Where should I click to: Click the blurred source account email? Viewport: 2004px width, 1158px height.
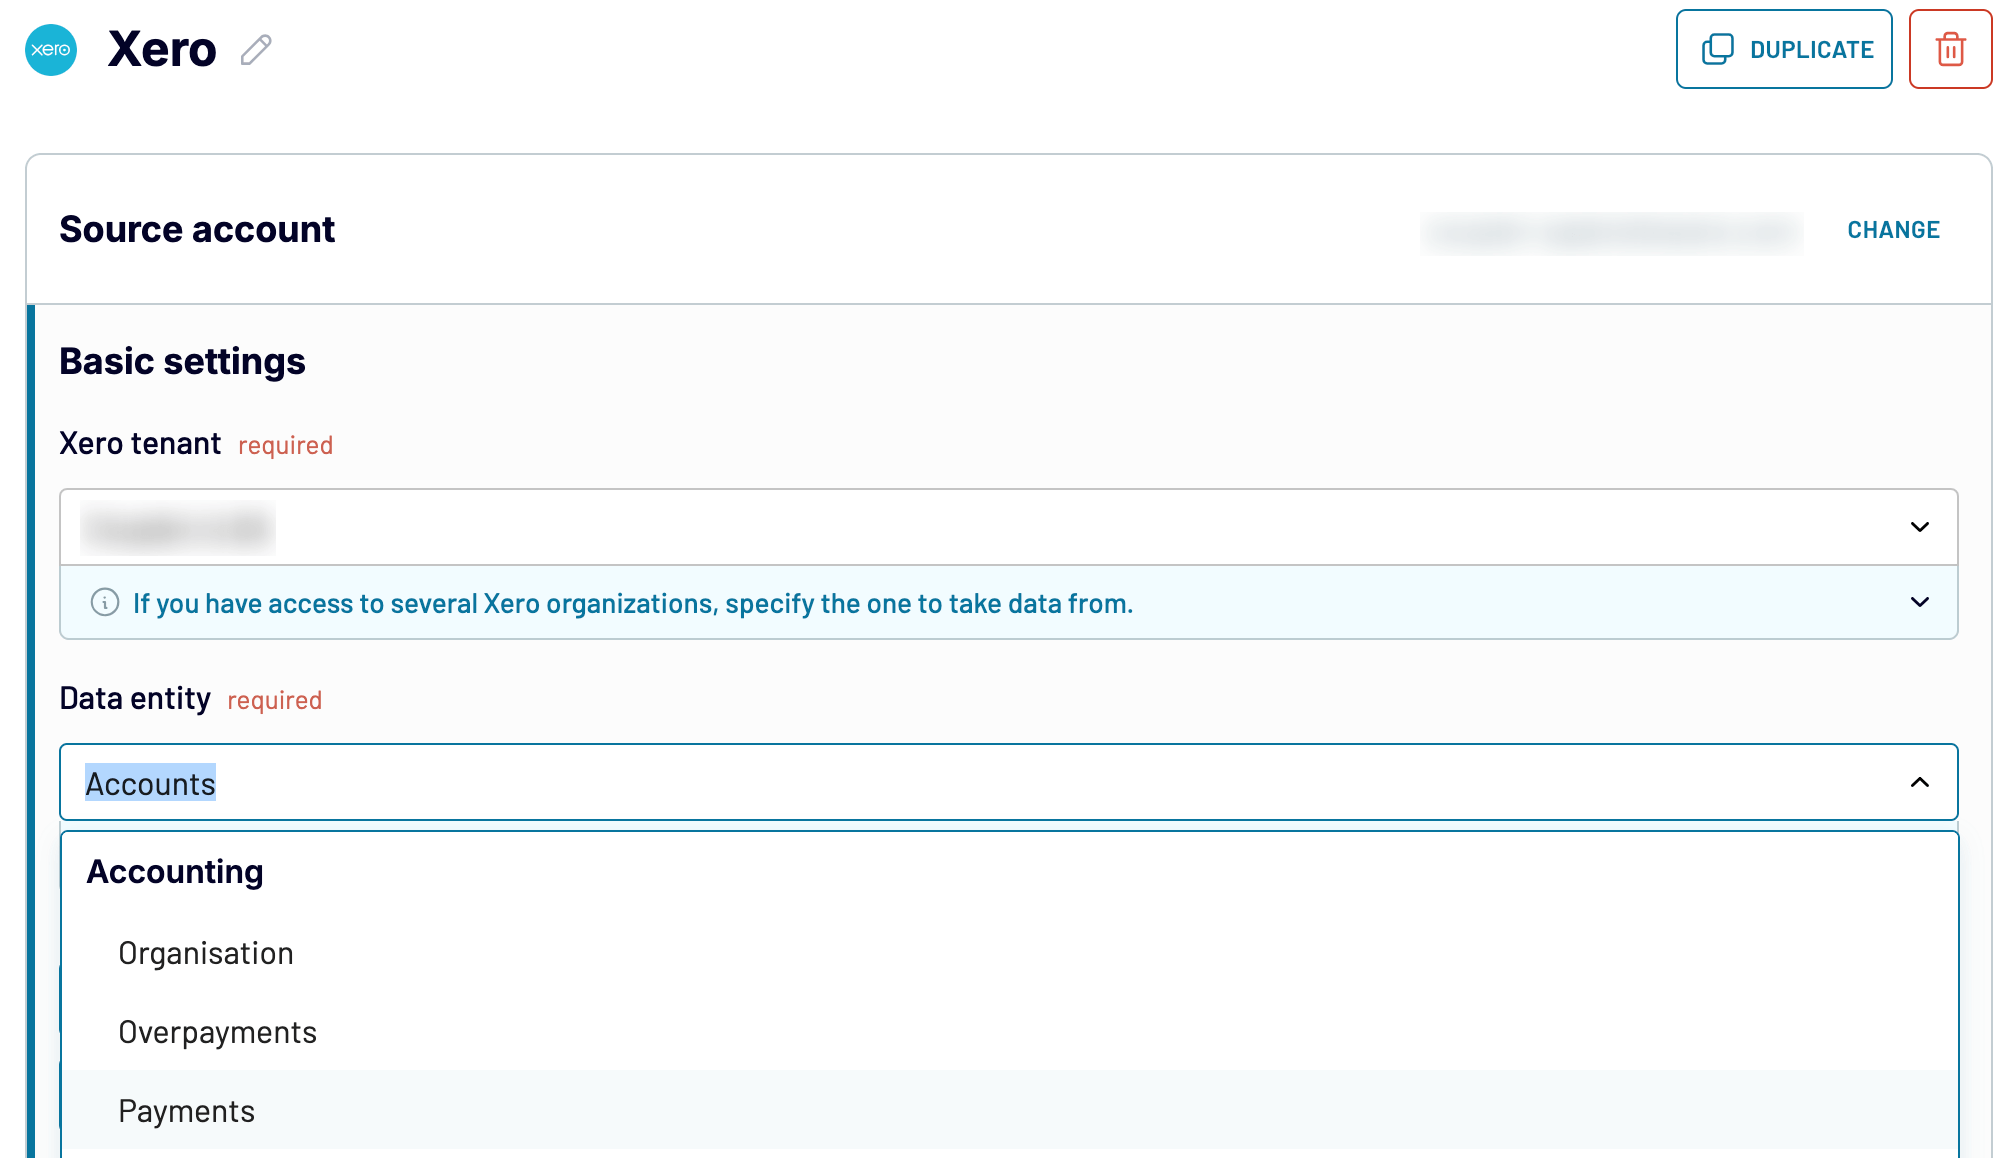(x=1612, y=232)
